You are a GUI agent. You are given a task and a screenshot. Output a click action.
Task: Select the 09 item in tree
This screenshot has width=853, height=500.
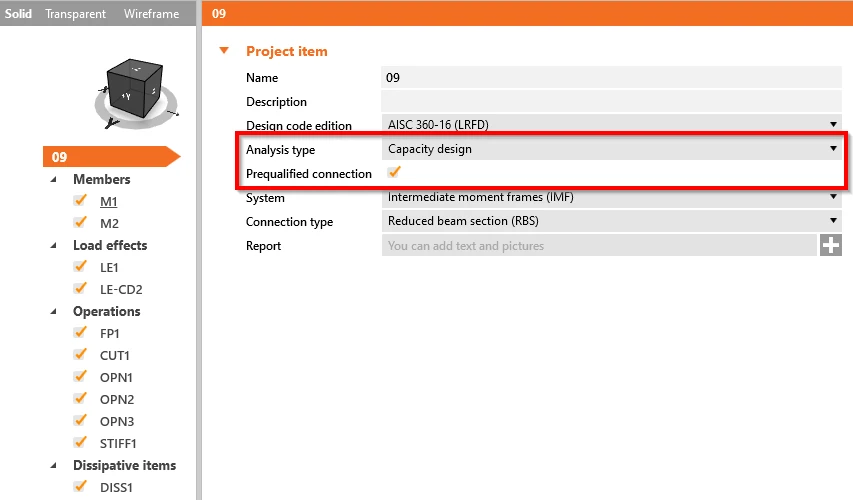tap(111, 157)
